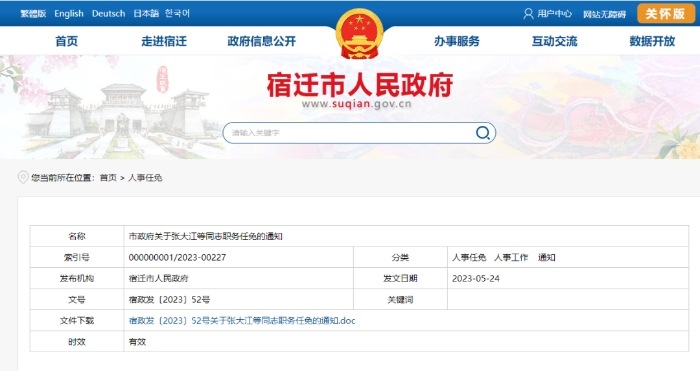700x371 pixels.
Task: Select the 한국어 language link
Action: pyautogui.click(x=178, y=13)
